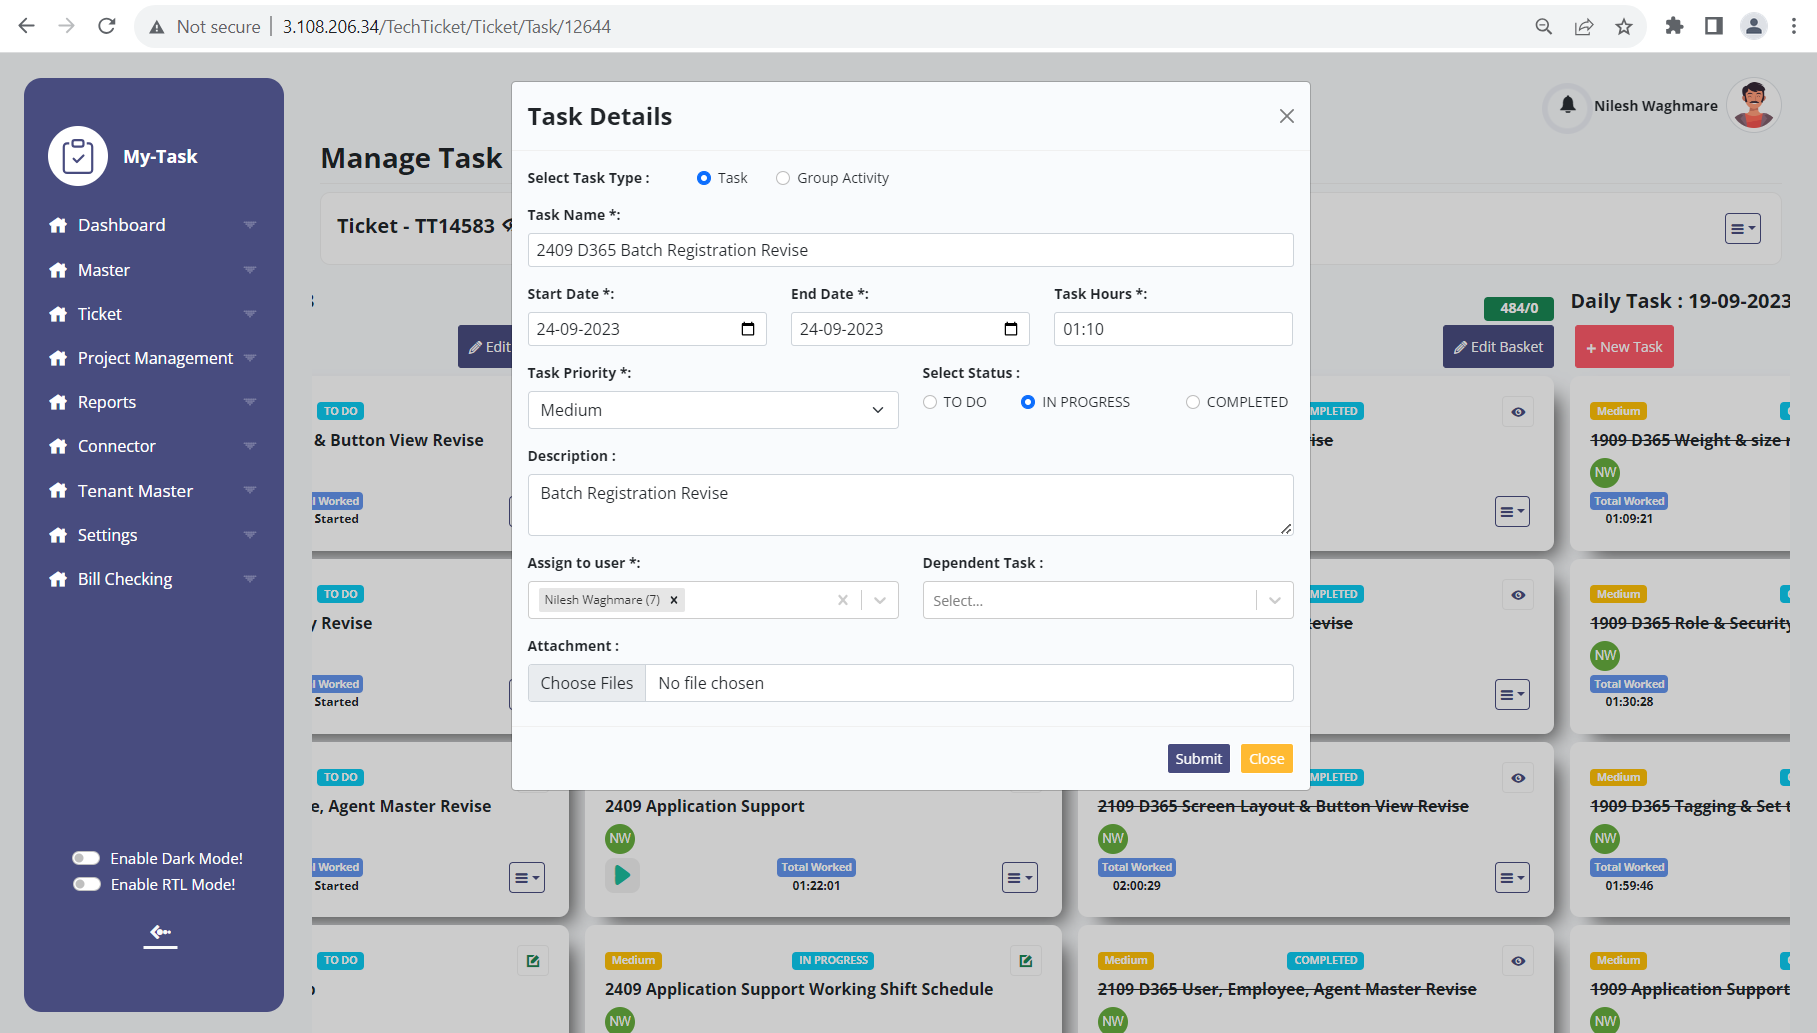Open the browser extensions puzzle icon
Viewport: 1817px width, 1033px height.
[1674, 27]
